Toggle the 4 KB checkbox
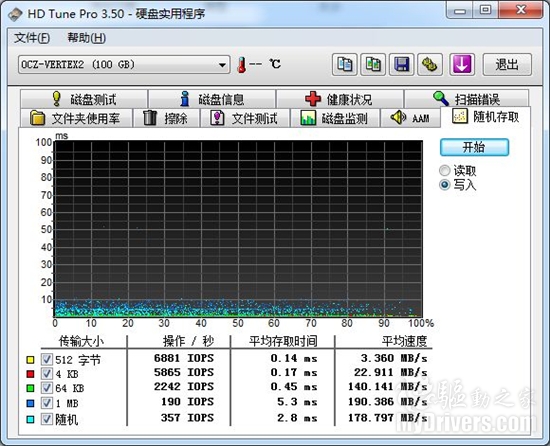 click(47, 374)
